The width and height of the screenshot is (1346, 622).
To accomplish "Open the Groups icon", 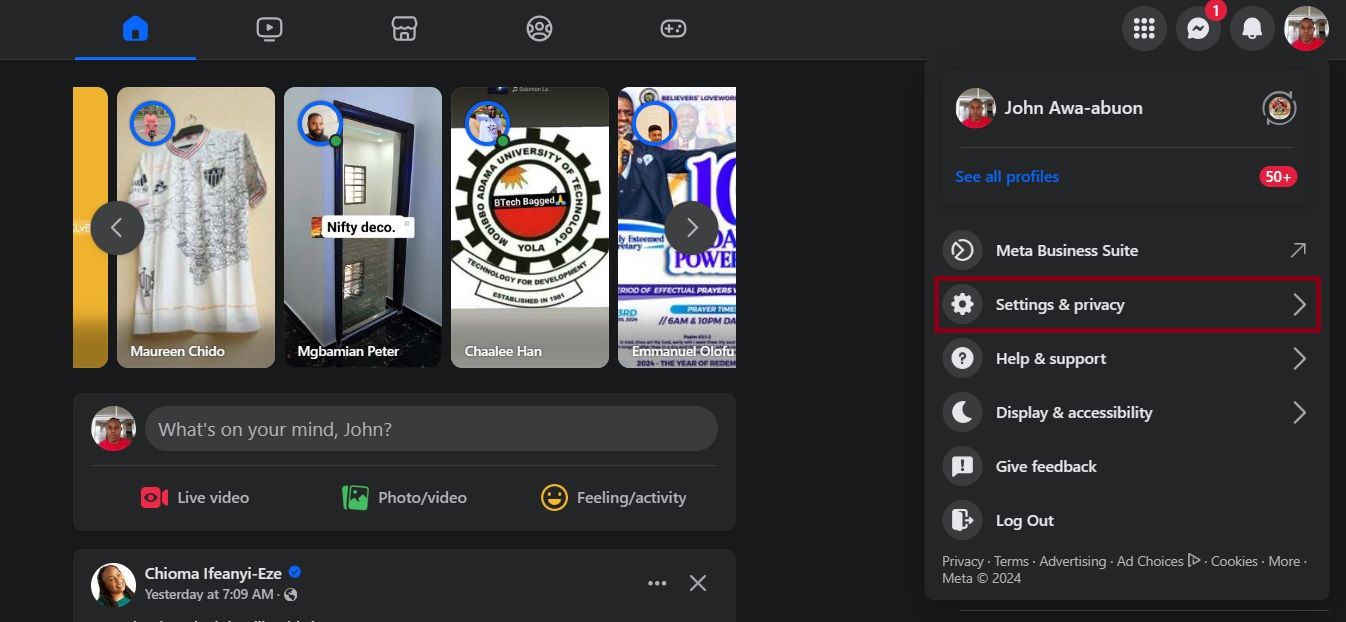I will [x=540, y=29].
